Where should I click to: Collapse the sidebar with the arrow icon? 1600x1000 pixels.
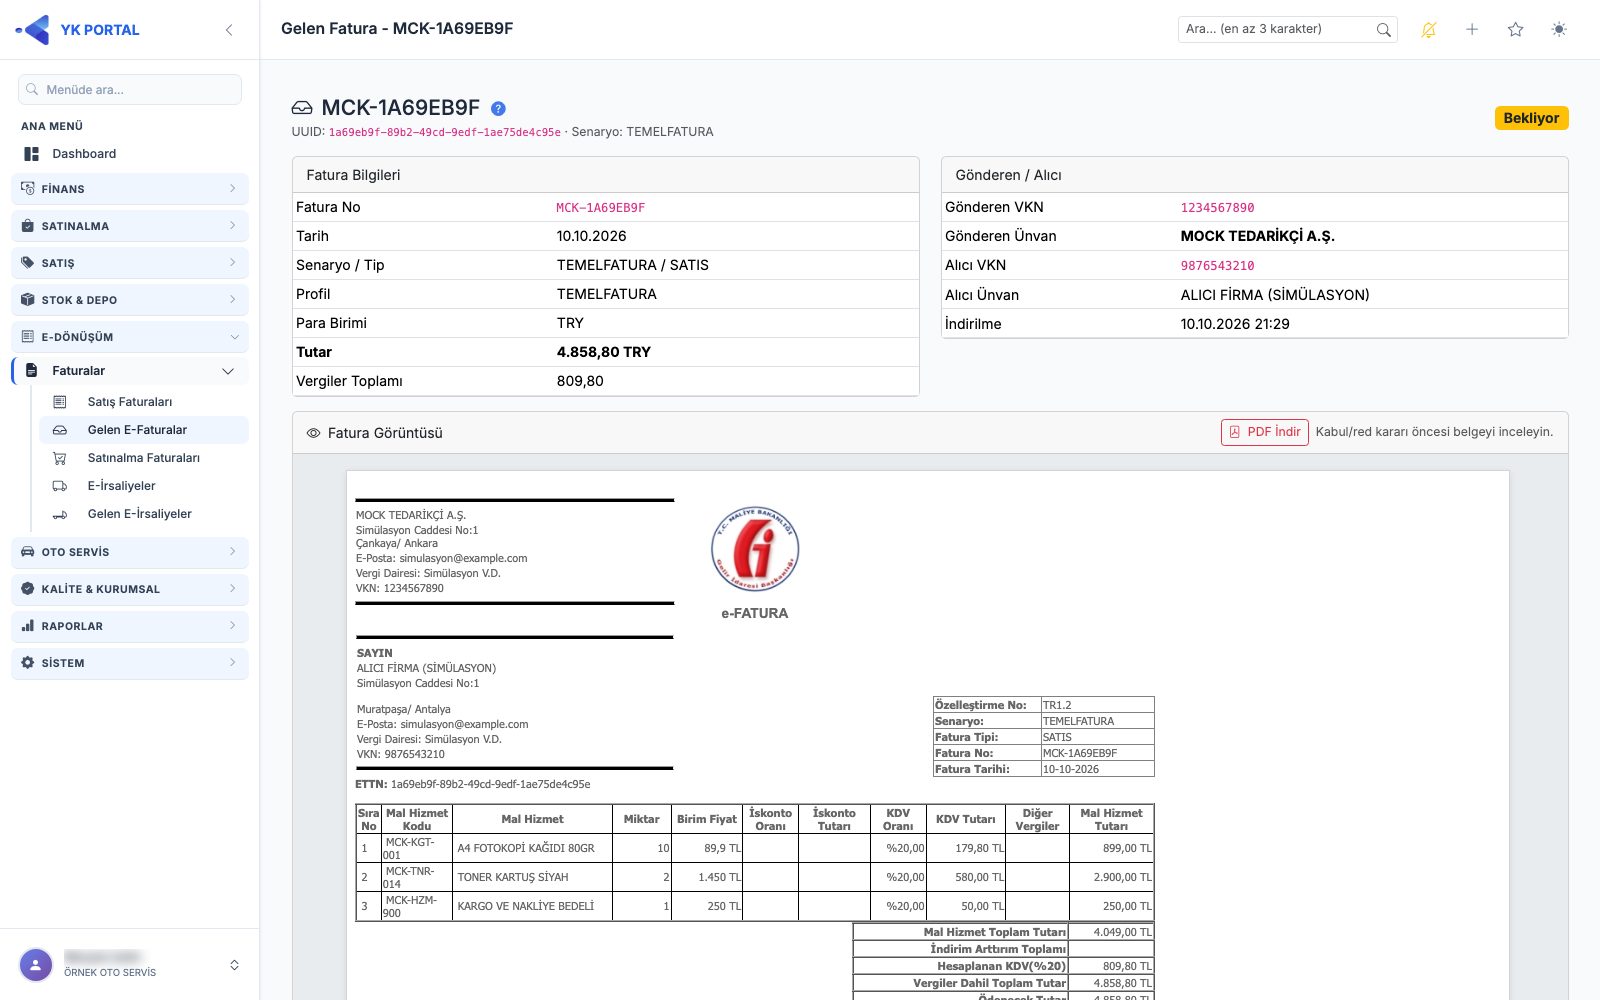[229, 30]
